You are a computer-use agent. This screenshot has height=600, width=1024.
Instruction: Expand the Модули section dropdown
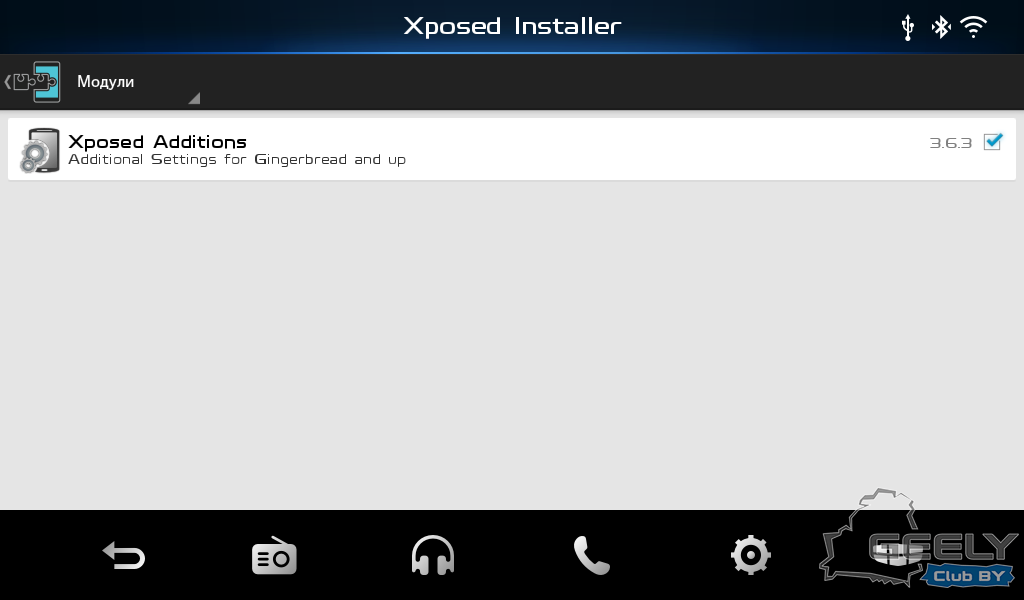point(137,82)
